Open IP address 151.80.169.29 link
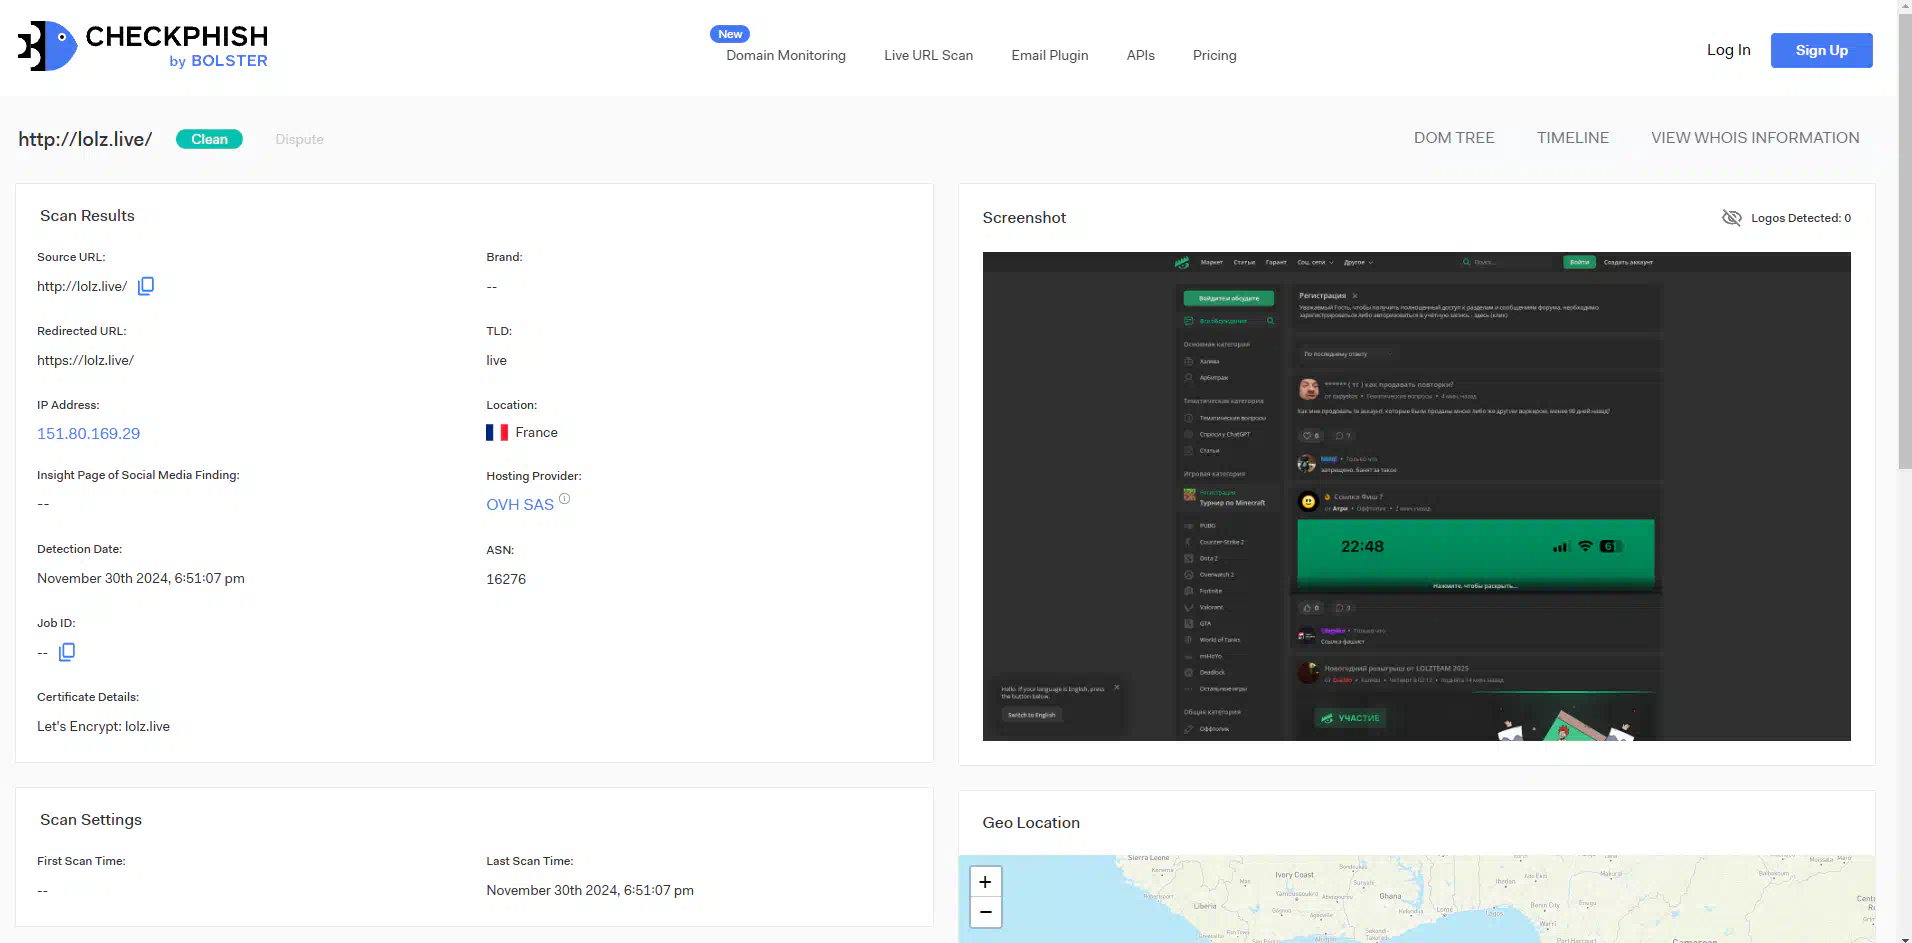Viewport: 1912px width, 943px height. [x=88, y=433]
